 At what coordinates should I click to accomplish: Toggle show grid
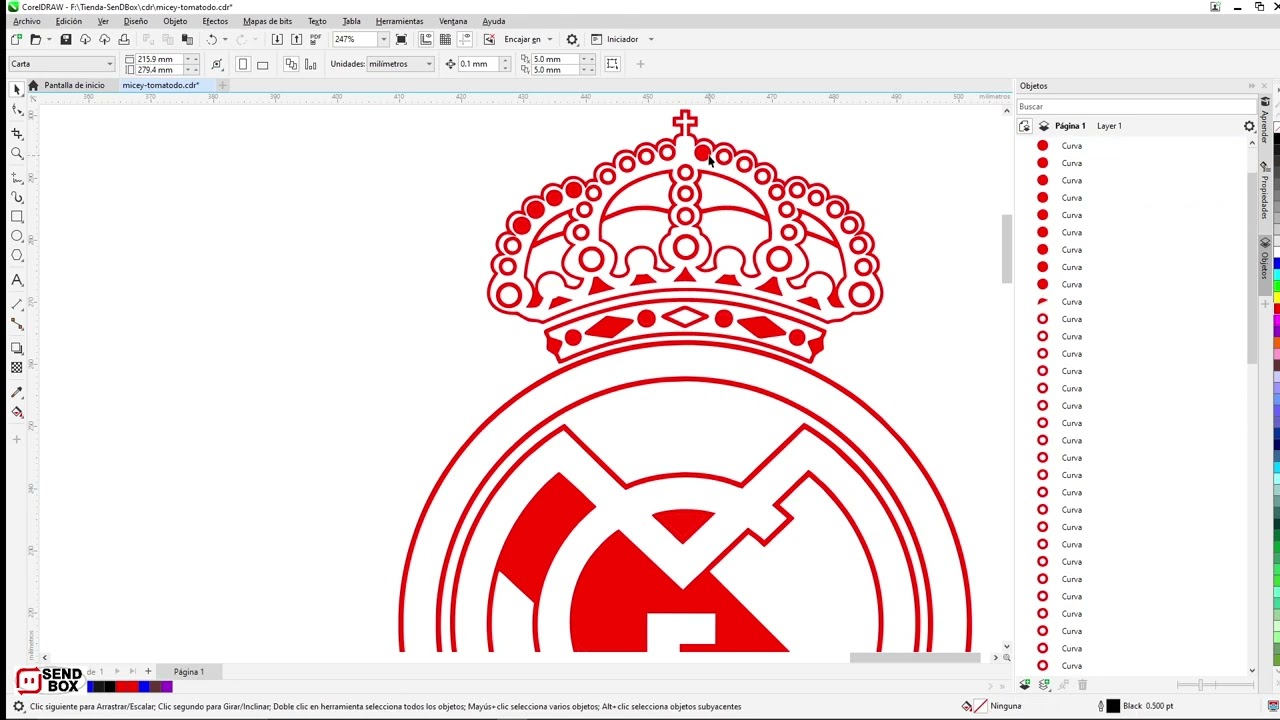pyautogui.click(x=446, y=39)
